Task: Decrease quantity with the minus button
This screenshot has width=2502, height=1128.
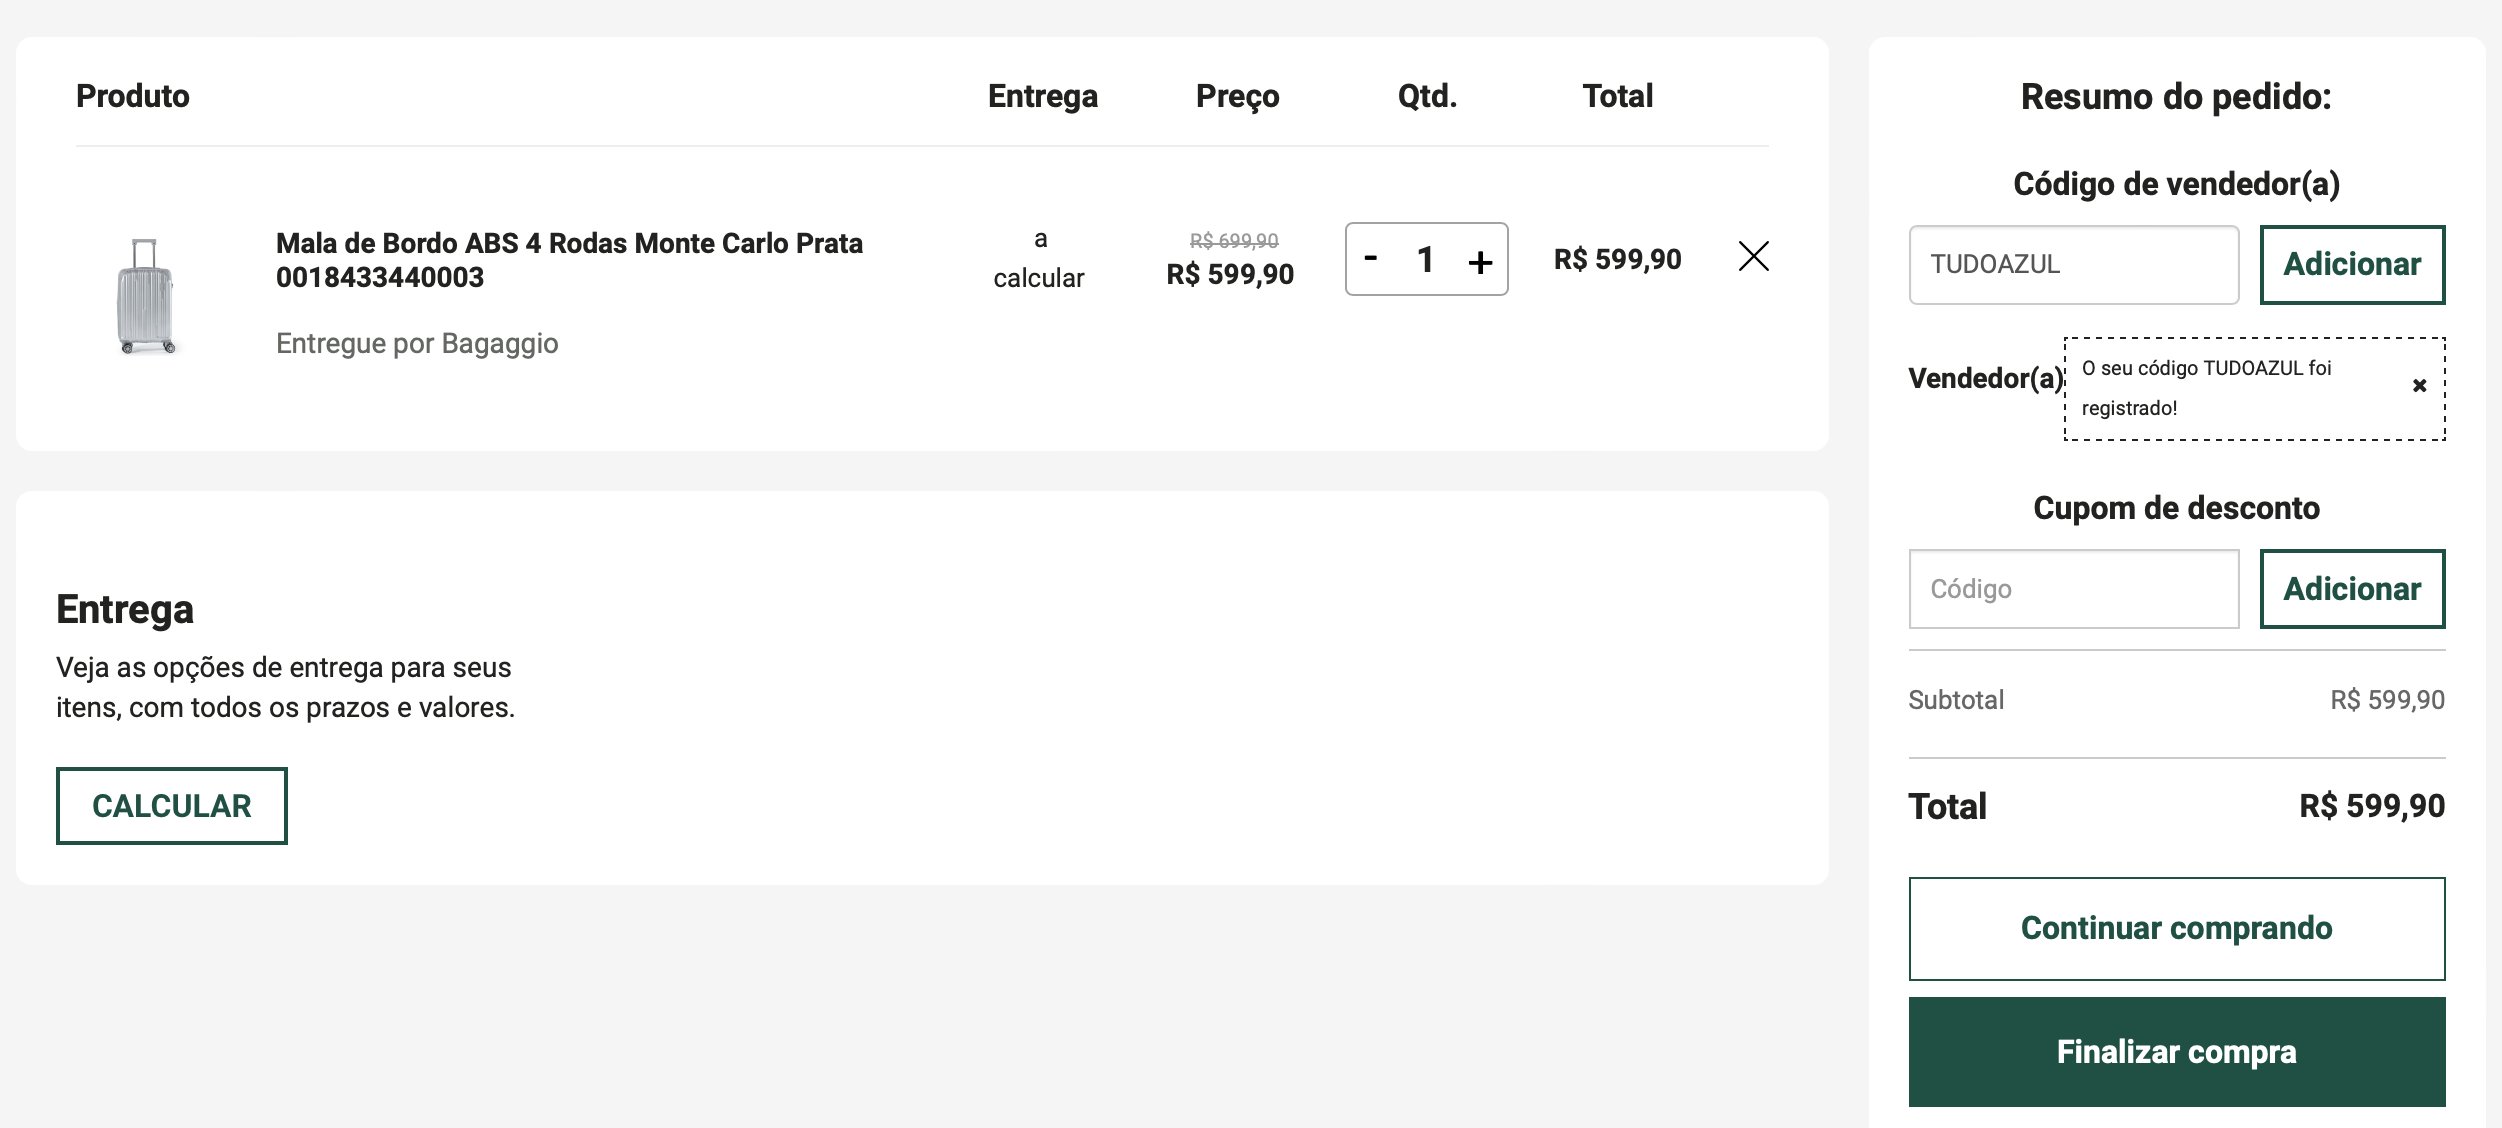Action: 1371,258
